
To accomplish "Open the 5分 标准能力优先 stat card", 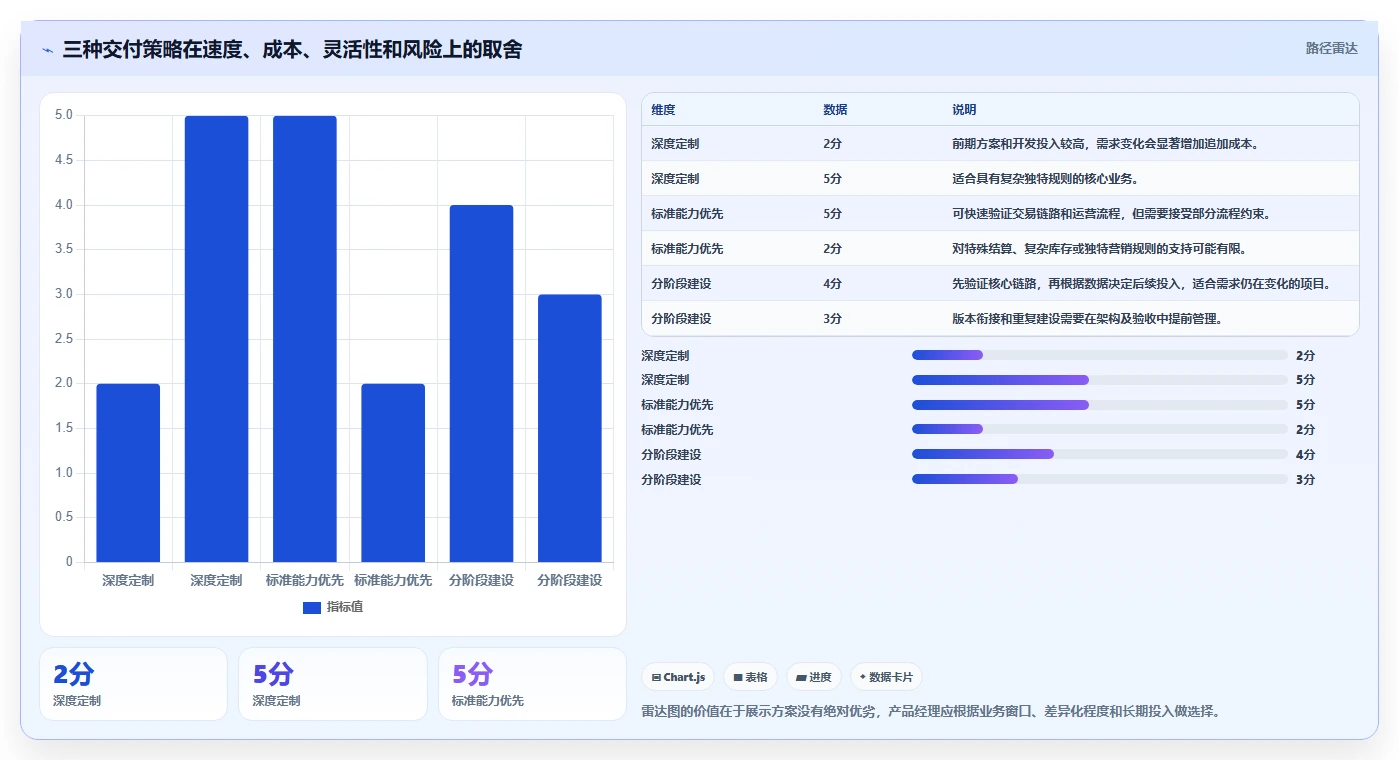I will [x=532, y=684].
